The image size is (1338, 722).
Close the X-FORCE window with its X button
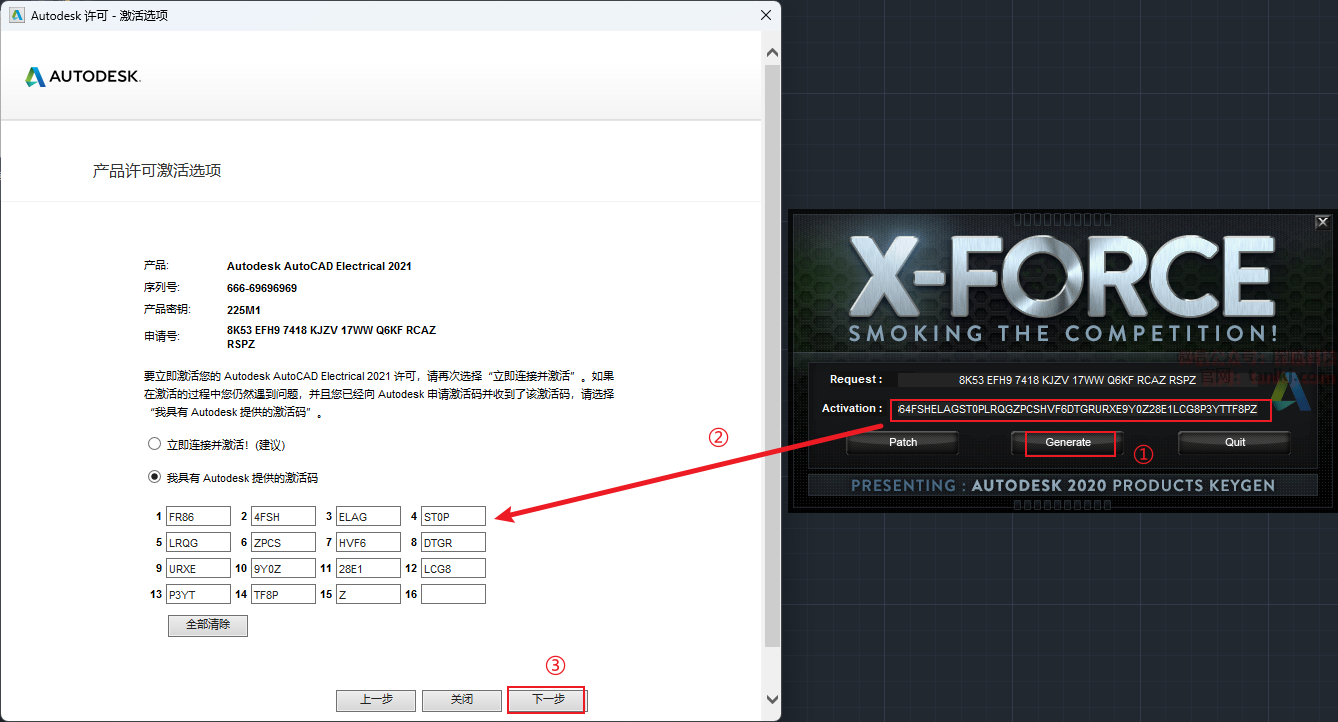point(1322,222)
